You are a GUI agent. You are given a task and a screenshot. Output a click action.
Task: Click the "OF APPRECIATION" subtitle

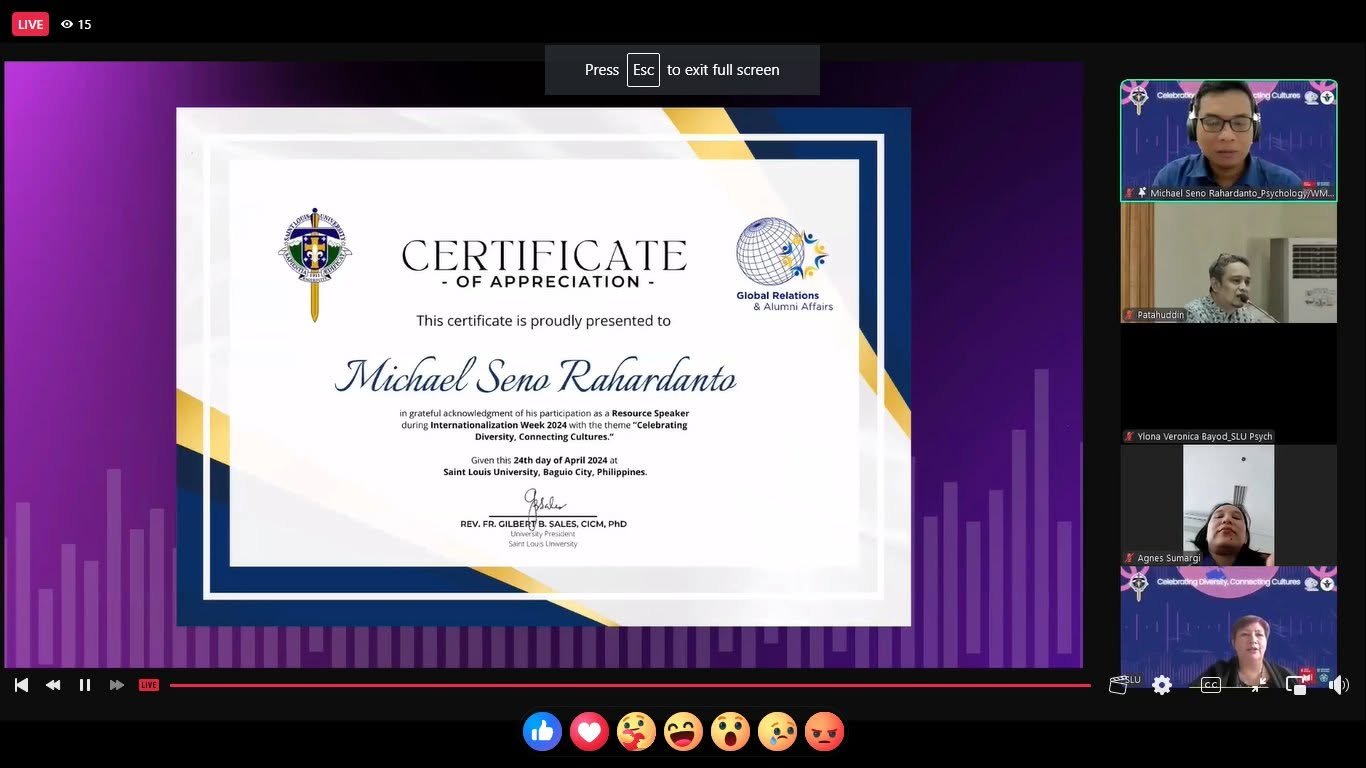pyautogui.click(x=548, y=282)
